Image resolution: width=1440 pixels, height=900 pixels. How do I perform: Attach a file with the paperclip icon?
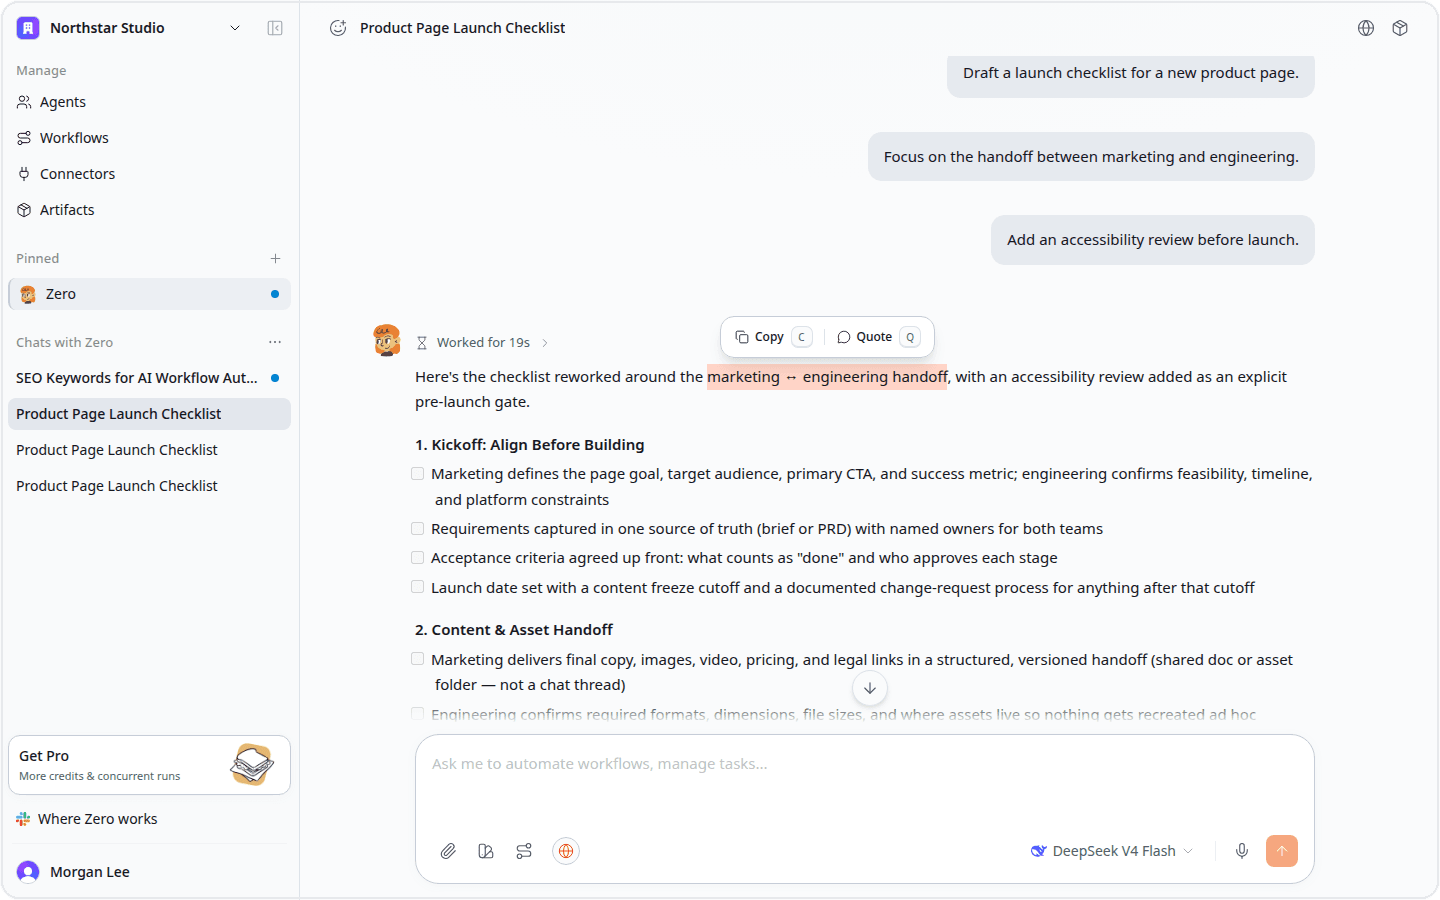click(x=448, y=851)
